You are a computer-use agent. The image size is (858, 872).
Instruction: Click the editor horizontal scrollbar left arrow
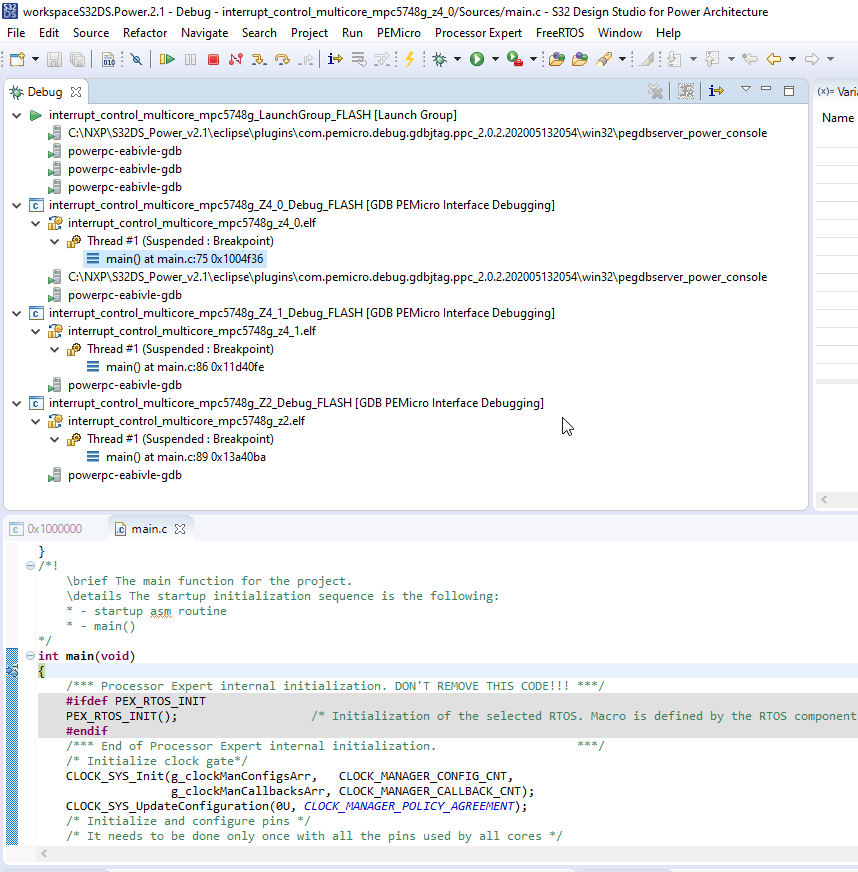pyautogui.click(x=44, y=853)
